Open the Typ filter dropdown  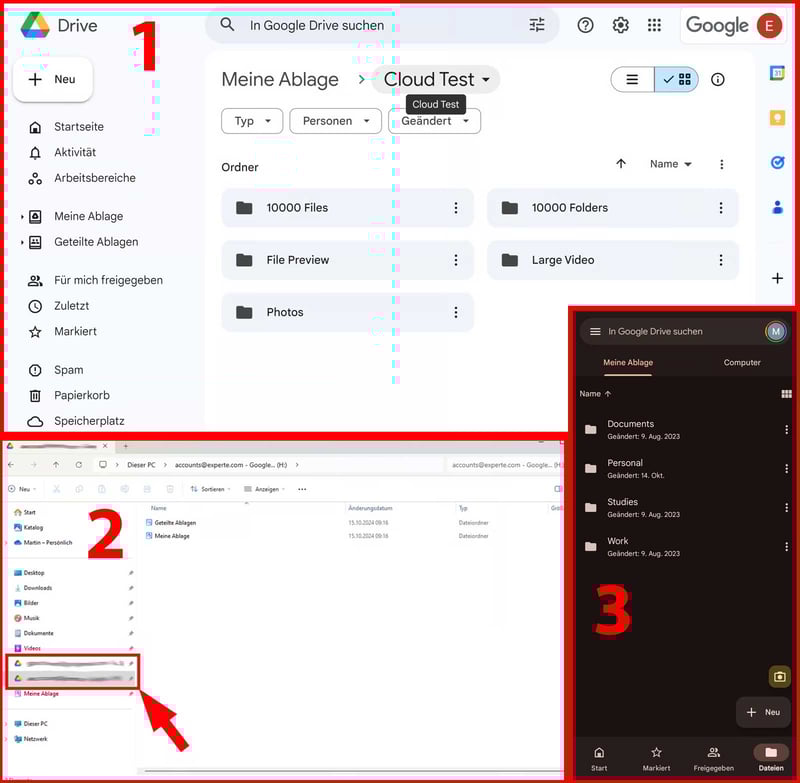pos(251,121)
